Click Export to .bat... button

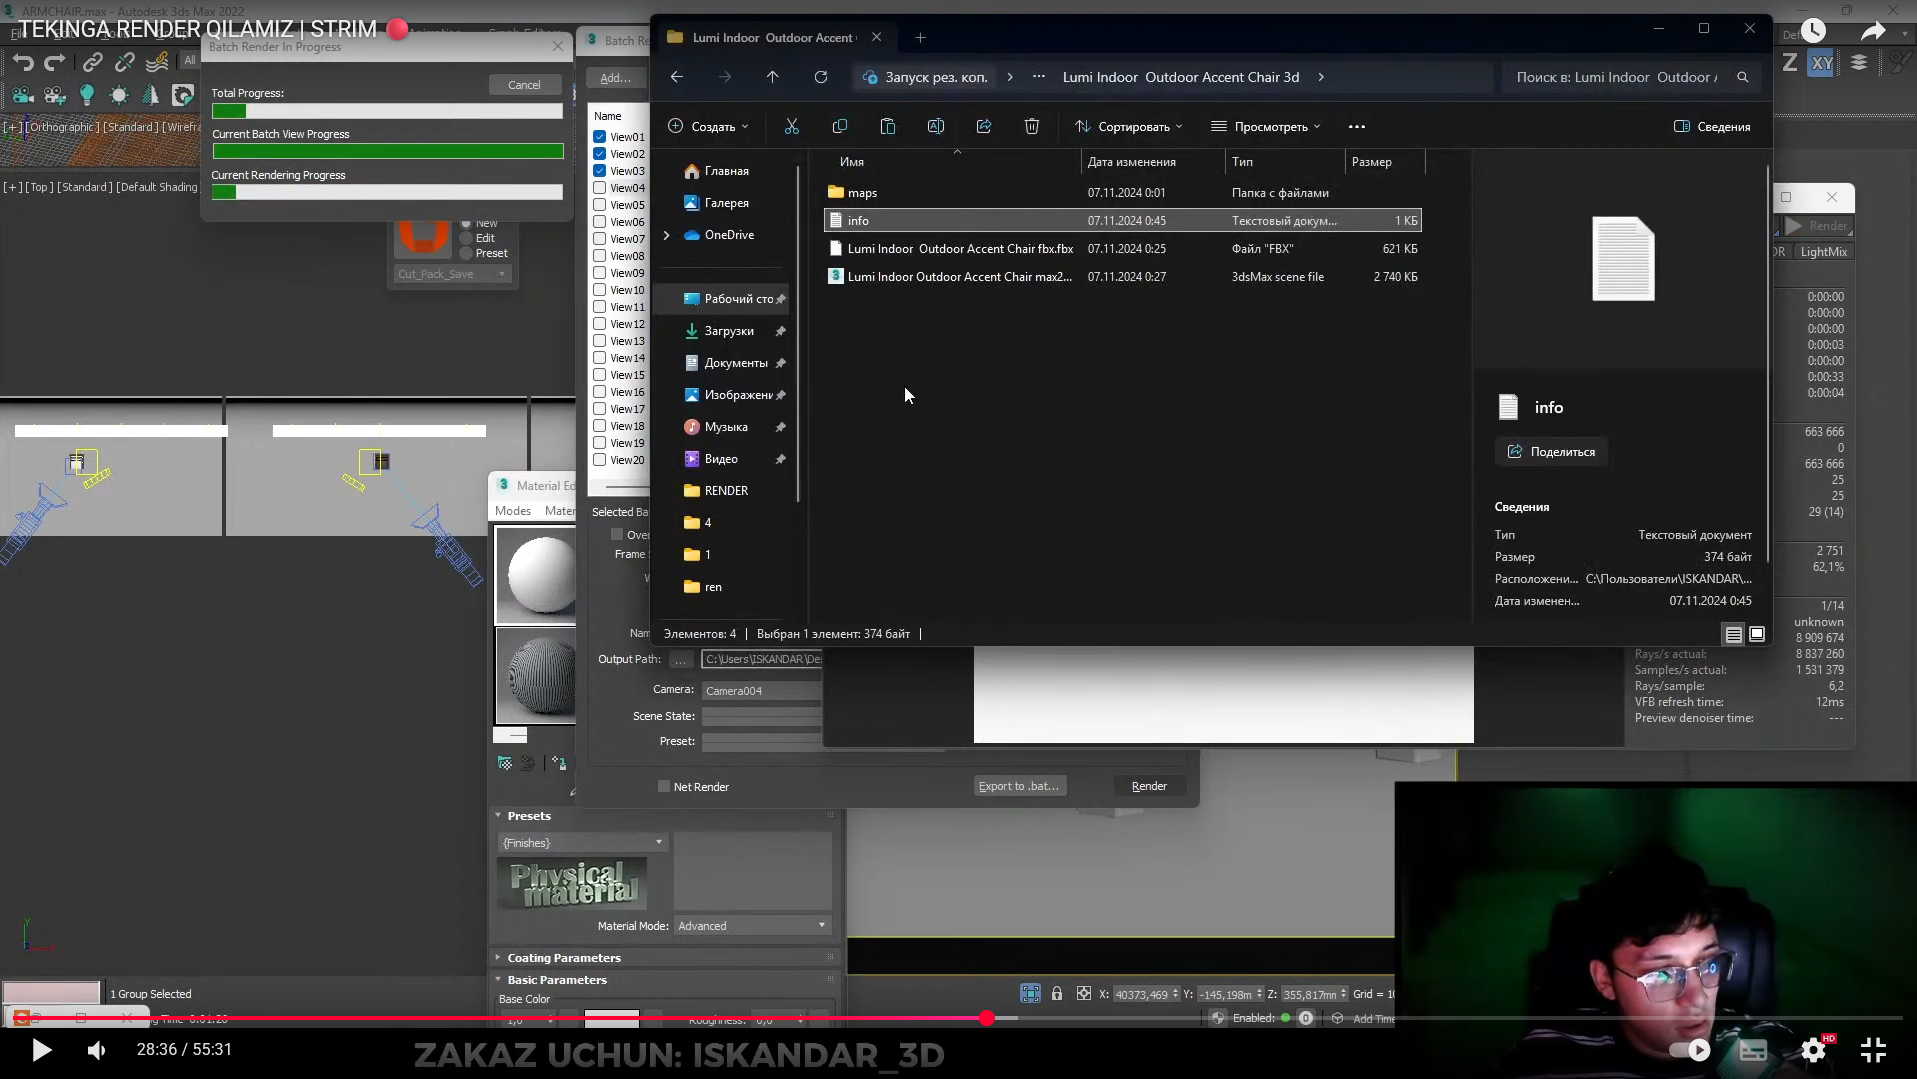tap(1019, 786)
